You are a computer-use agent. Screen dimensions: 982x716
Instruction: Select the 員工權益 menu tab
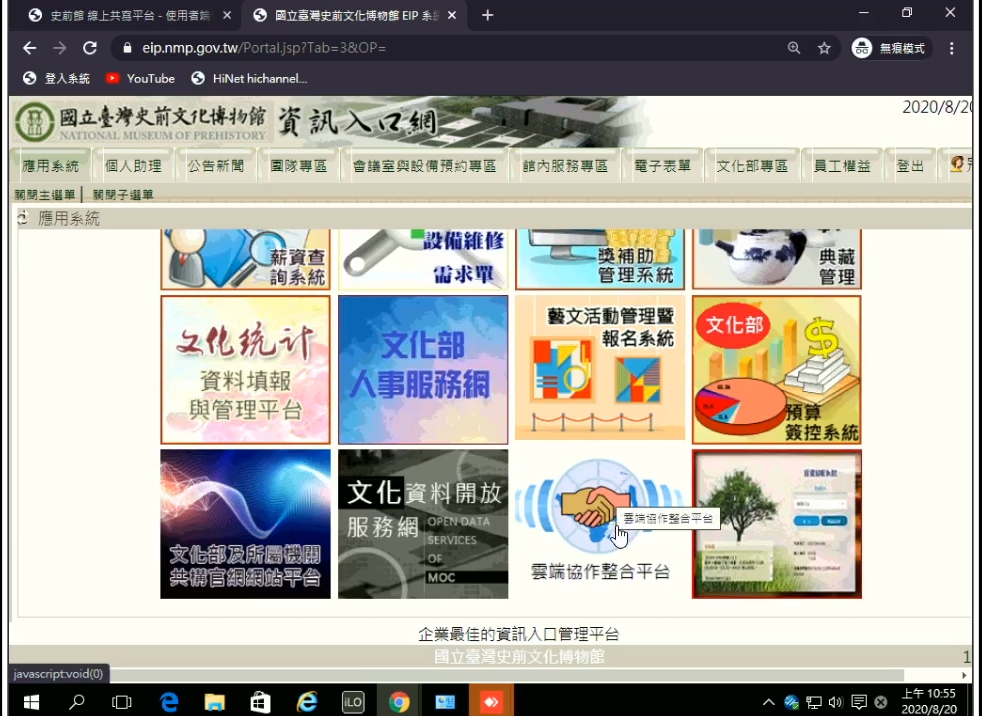point(842,166)
